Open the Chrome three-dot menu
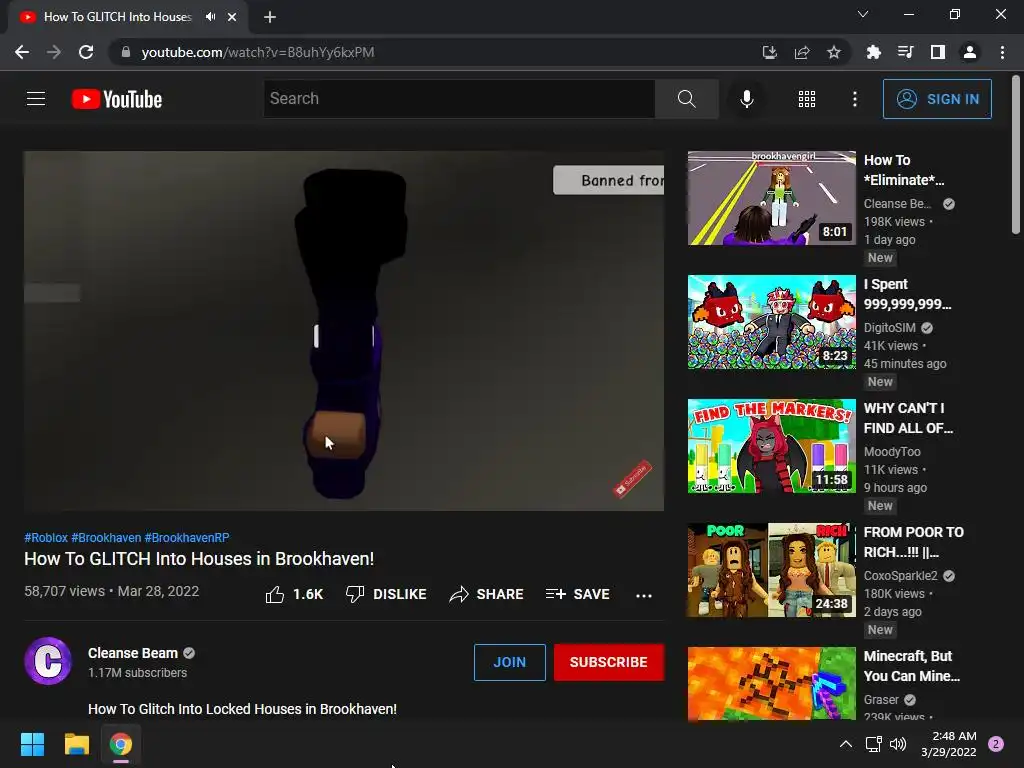This screenshot has width=1024, height=768. pyautogui.click(x=1002, y=52)
